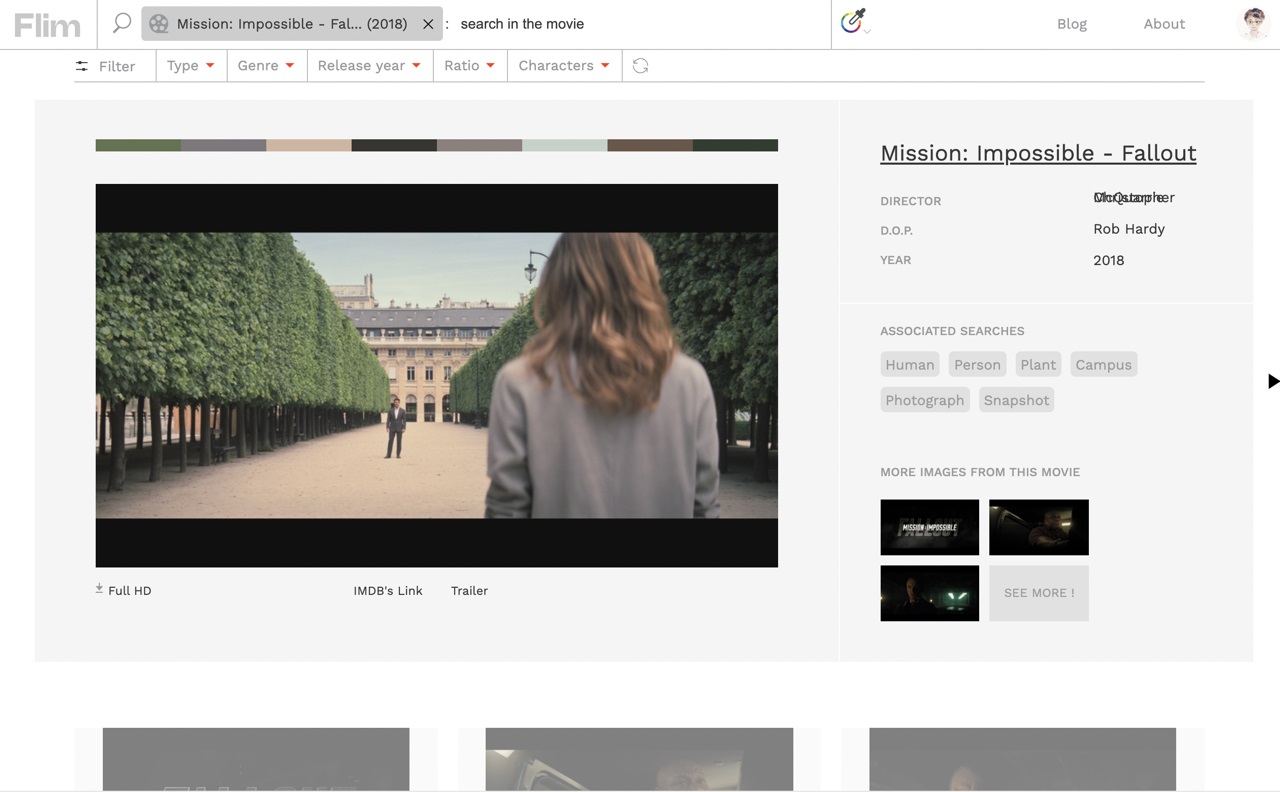The width and height of the screenshot is (1280, 792).
Task: Pick the beige palette swatch
Action: (309, 146)
